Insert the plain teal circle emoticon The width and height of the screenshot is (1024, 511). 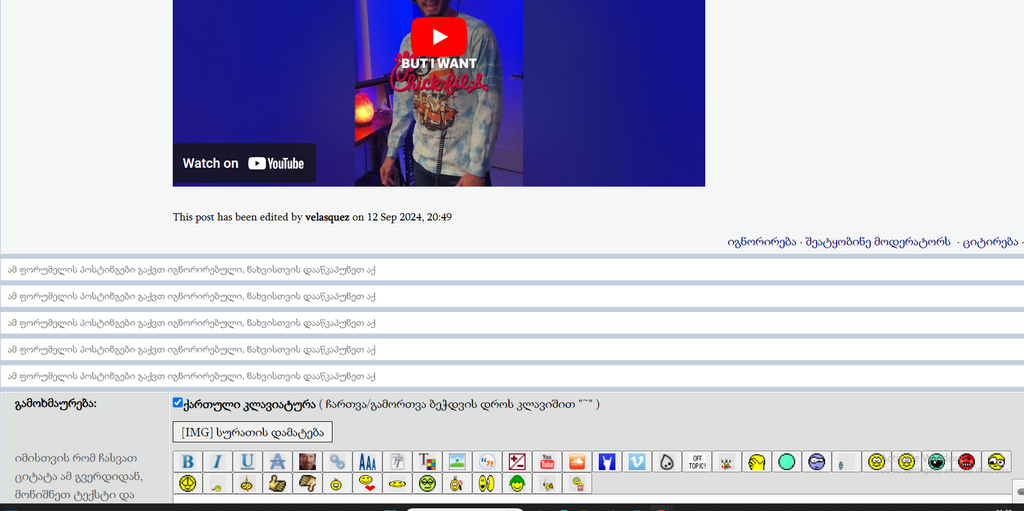(787, 462)
